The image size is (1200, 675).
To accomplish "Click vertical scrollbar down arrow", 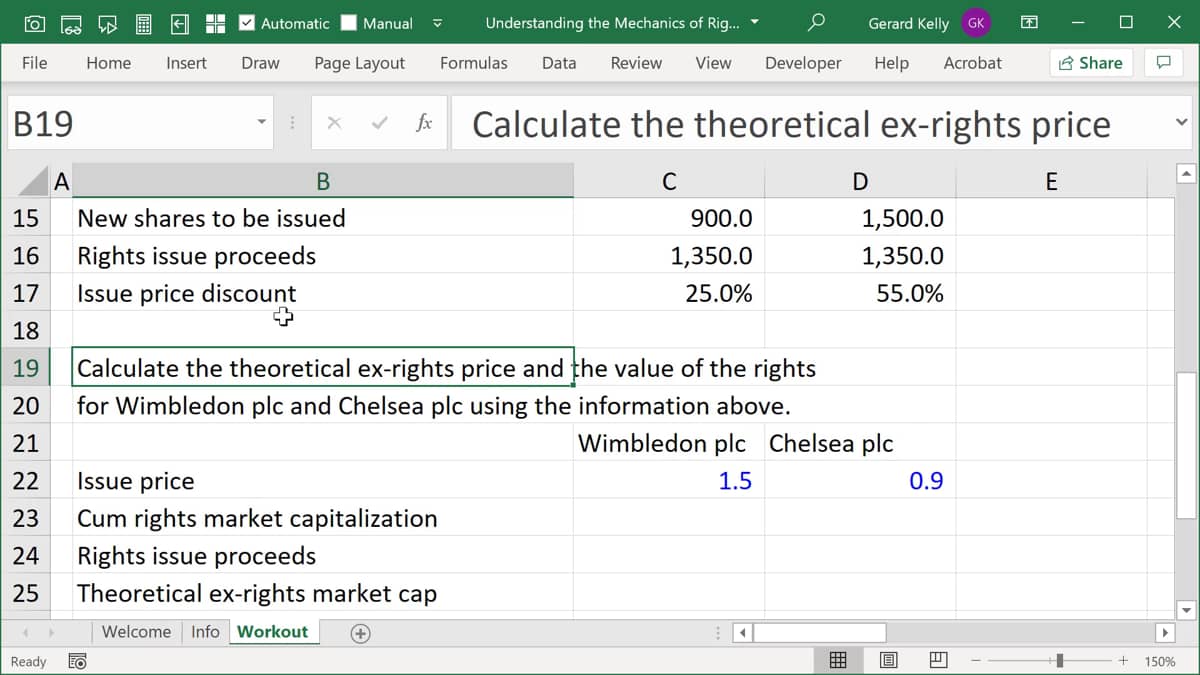I will click(x=1187, y=609).
